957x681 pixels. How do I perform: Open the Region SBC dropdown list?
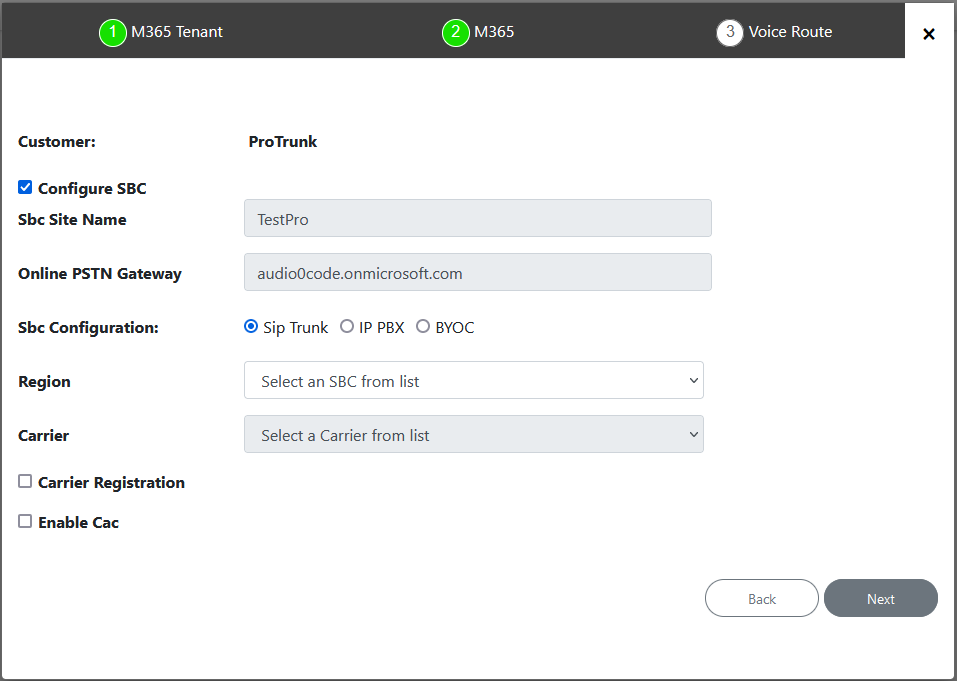click(x=473, y=380)
